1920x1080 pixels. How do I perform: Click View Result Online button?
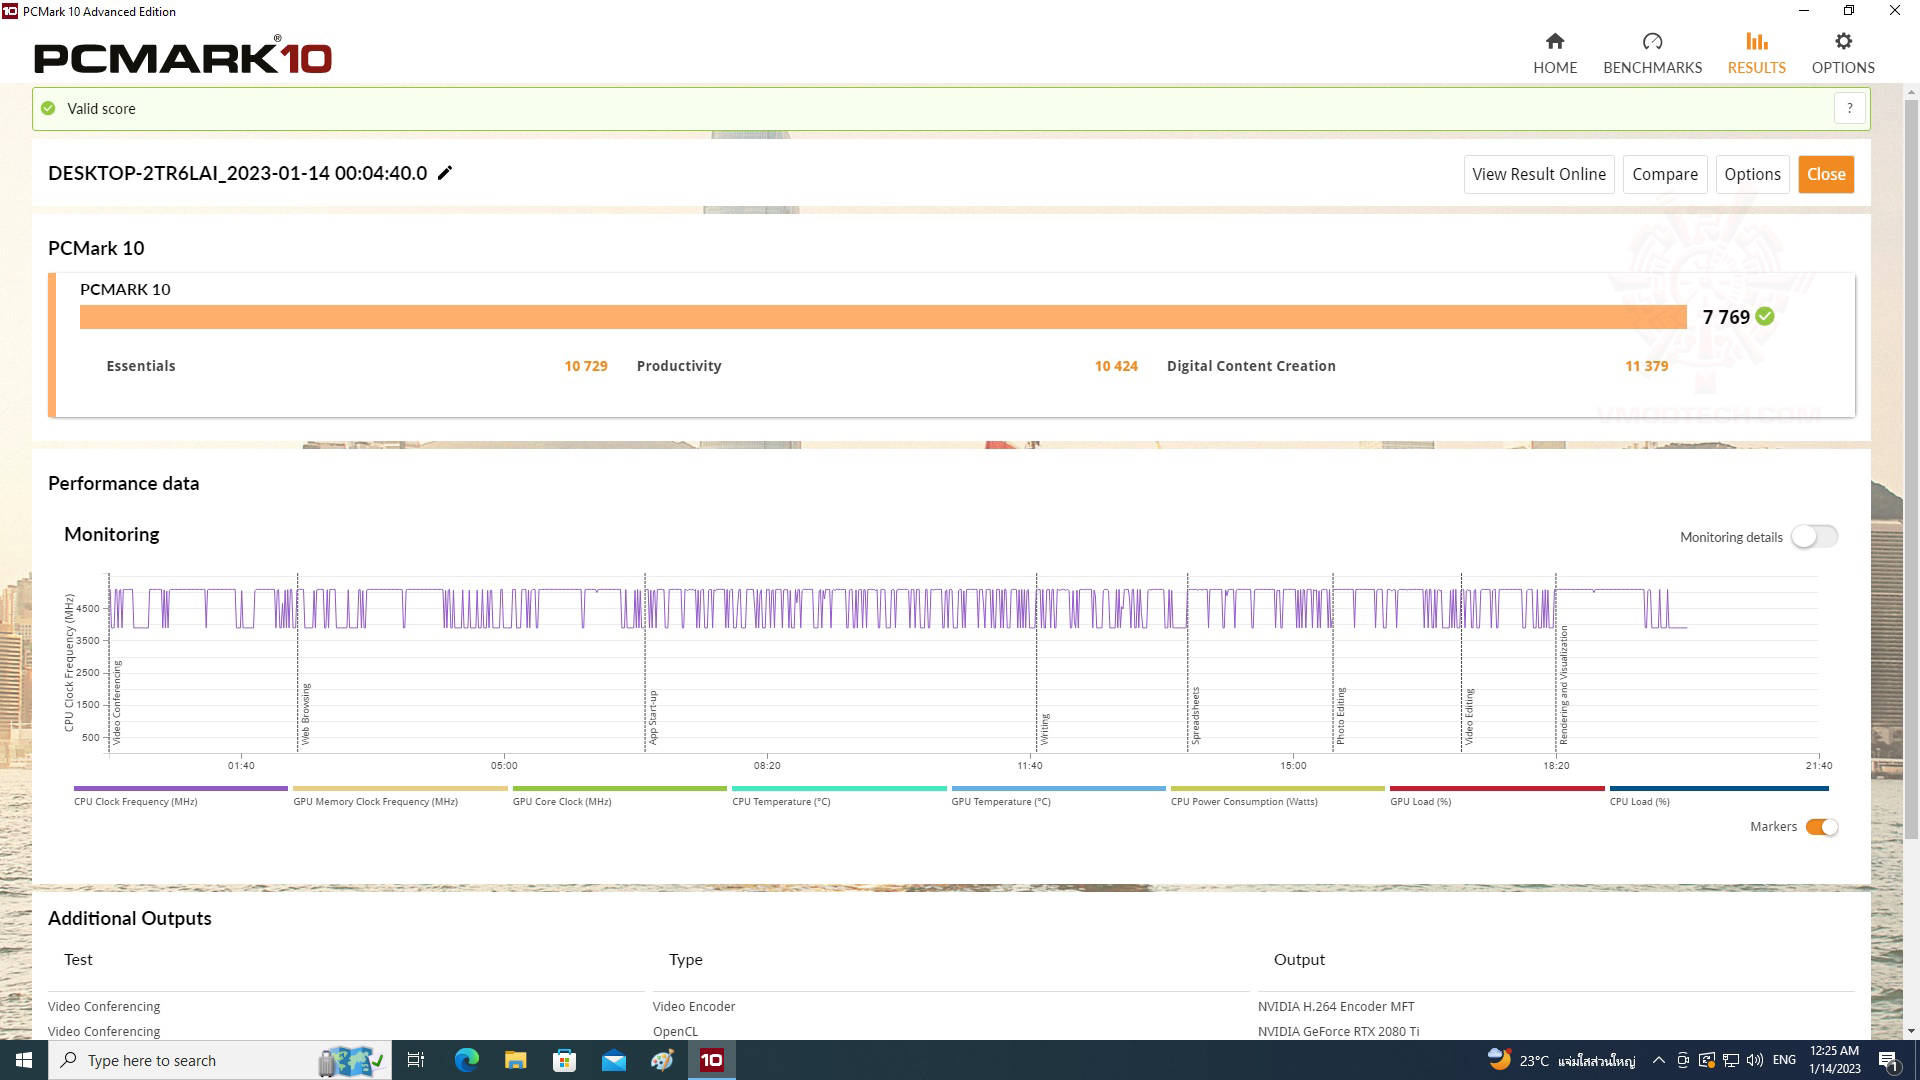pyautogui.click(x=1538, y=174)
